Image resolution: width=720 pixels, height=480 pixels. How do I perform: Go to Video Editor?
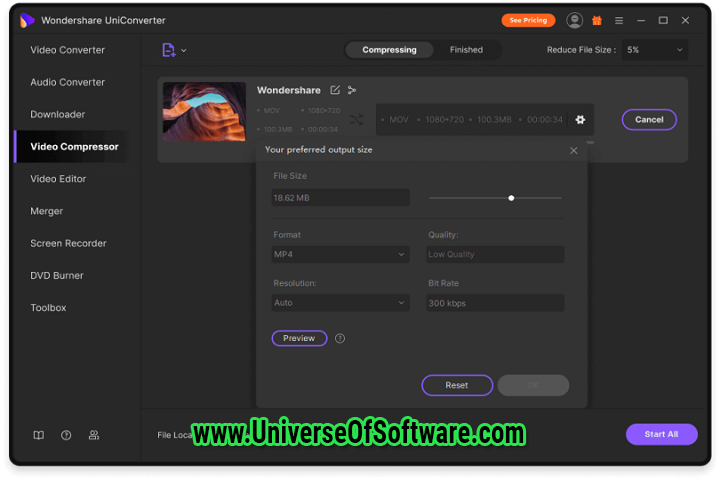click(x=58, y=179)
